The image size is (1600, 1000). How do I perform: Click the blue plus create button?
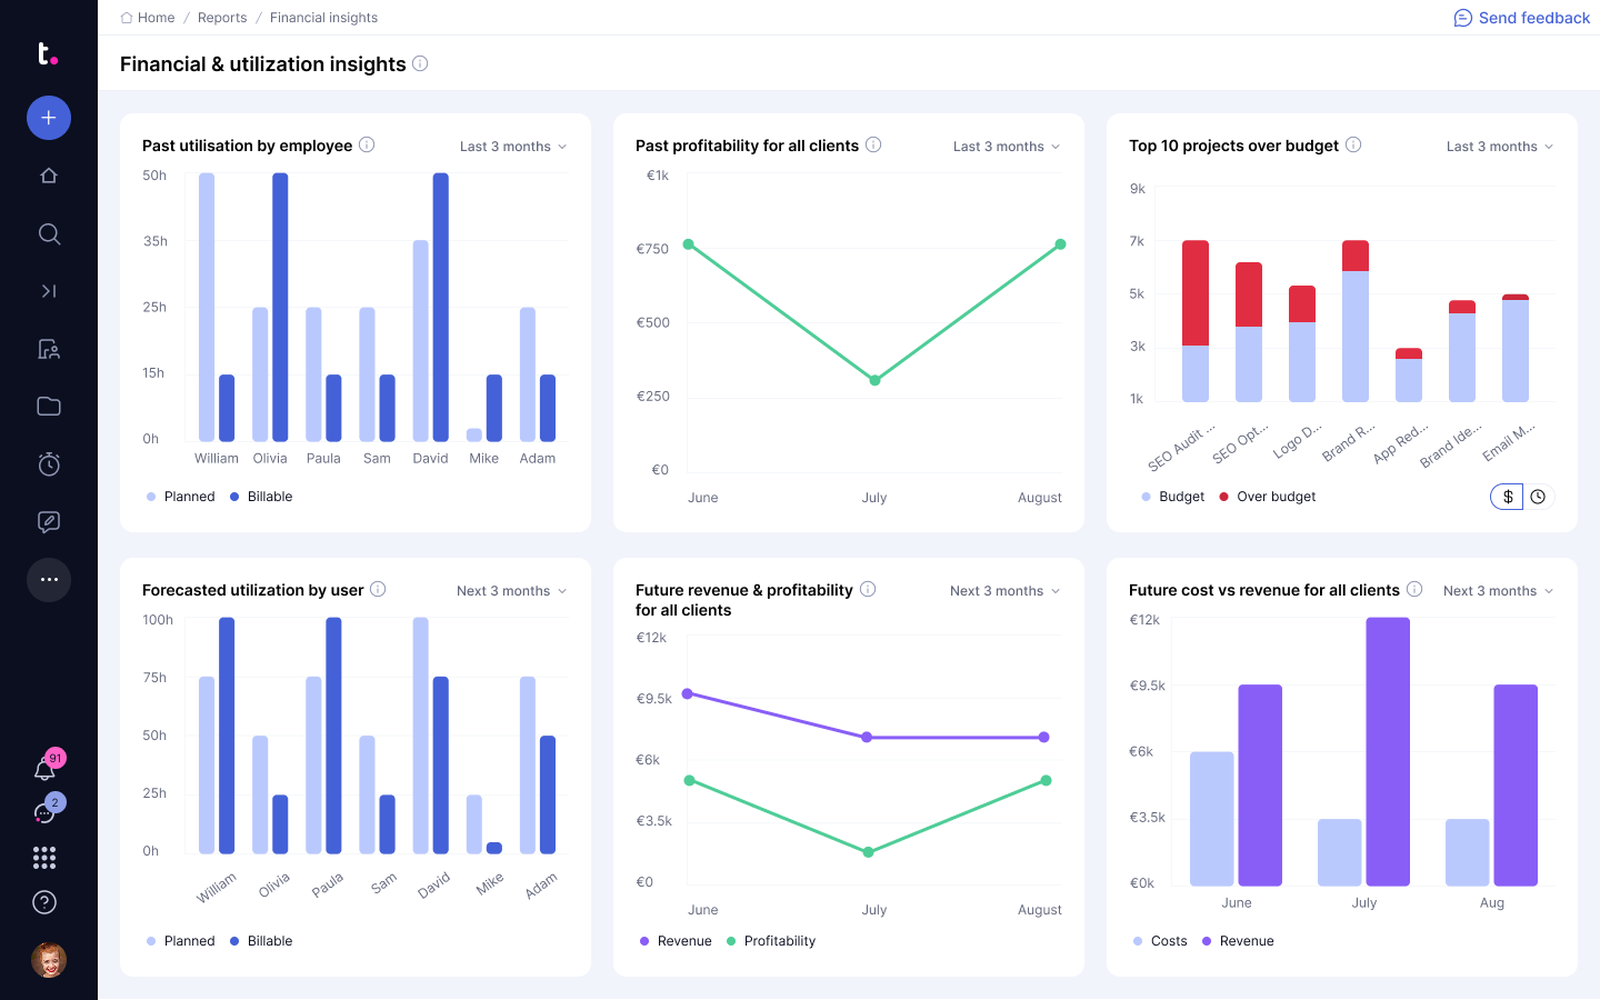(x=48, y=118)
